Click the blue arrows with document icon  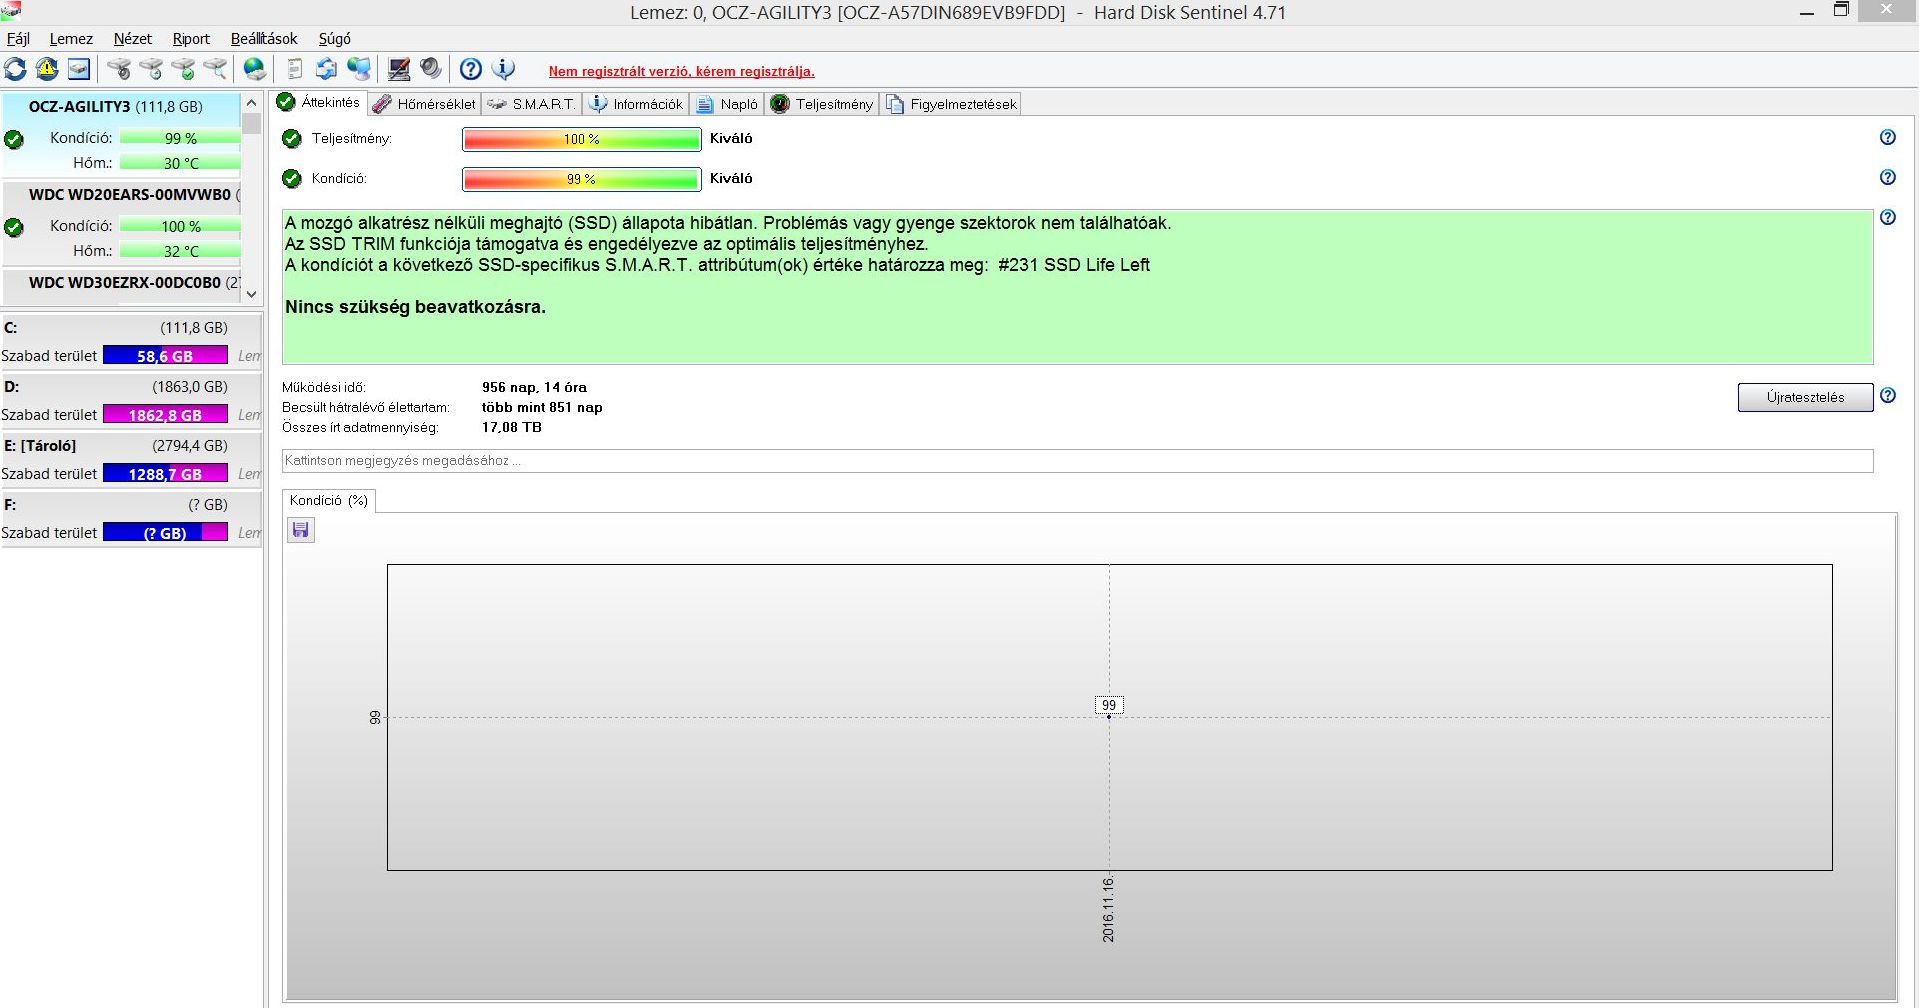(x=326, y=69)
